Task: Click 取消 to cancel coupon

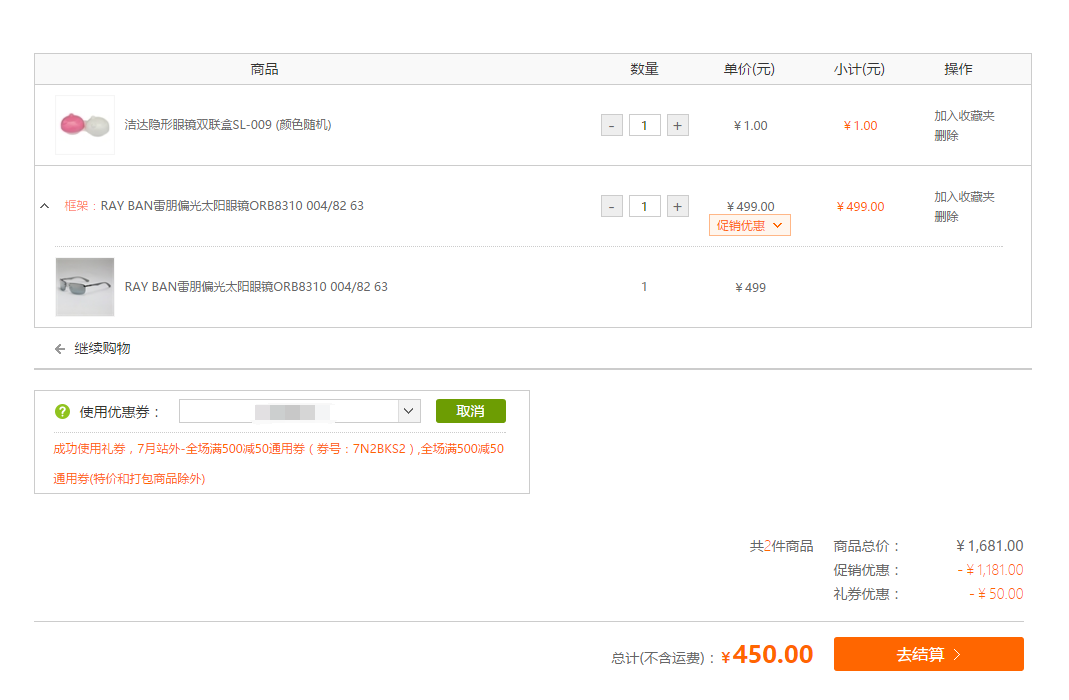Action: tap(470, 411)
